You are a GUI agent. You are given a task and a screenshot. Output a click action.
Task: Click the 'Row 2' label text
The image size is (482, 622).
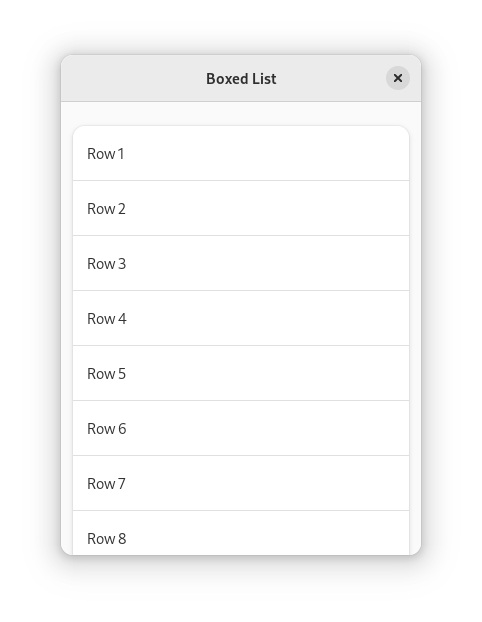click(106, 209)
